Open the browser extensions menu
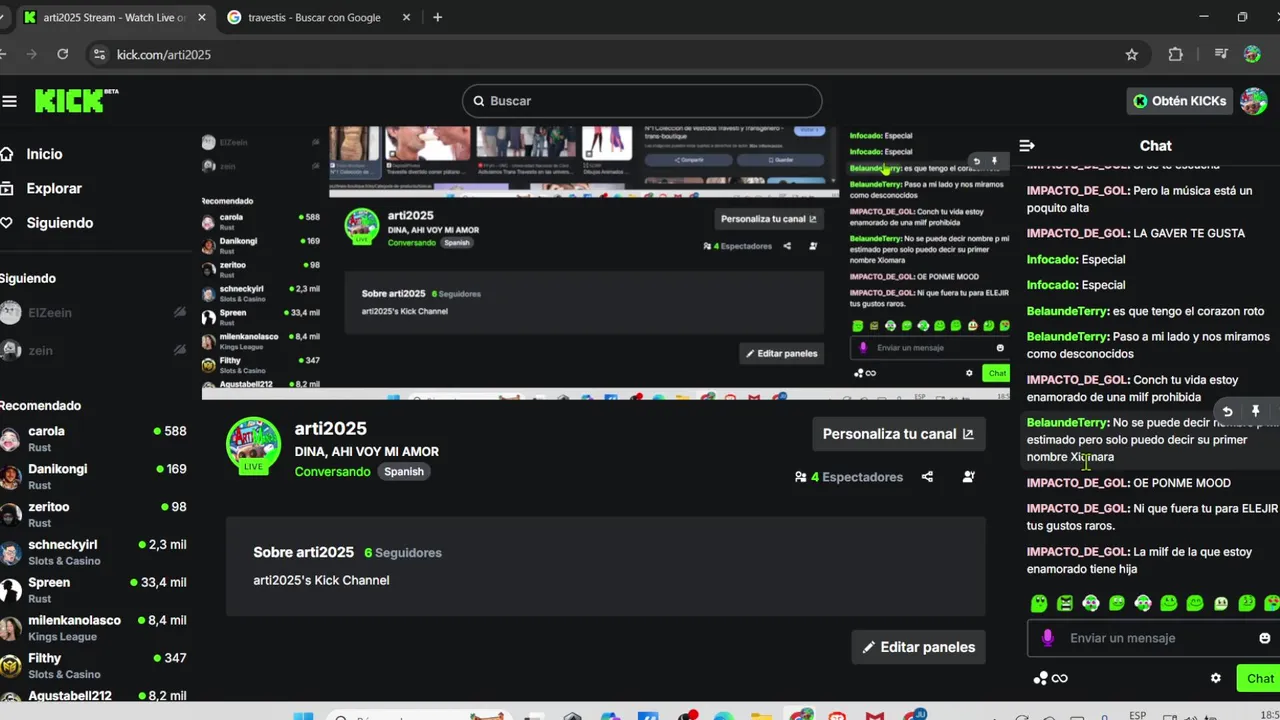Viewport: 1280px width, 720px height. [1176, 55]
